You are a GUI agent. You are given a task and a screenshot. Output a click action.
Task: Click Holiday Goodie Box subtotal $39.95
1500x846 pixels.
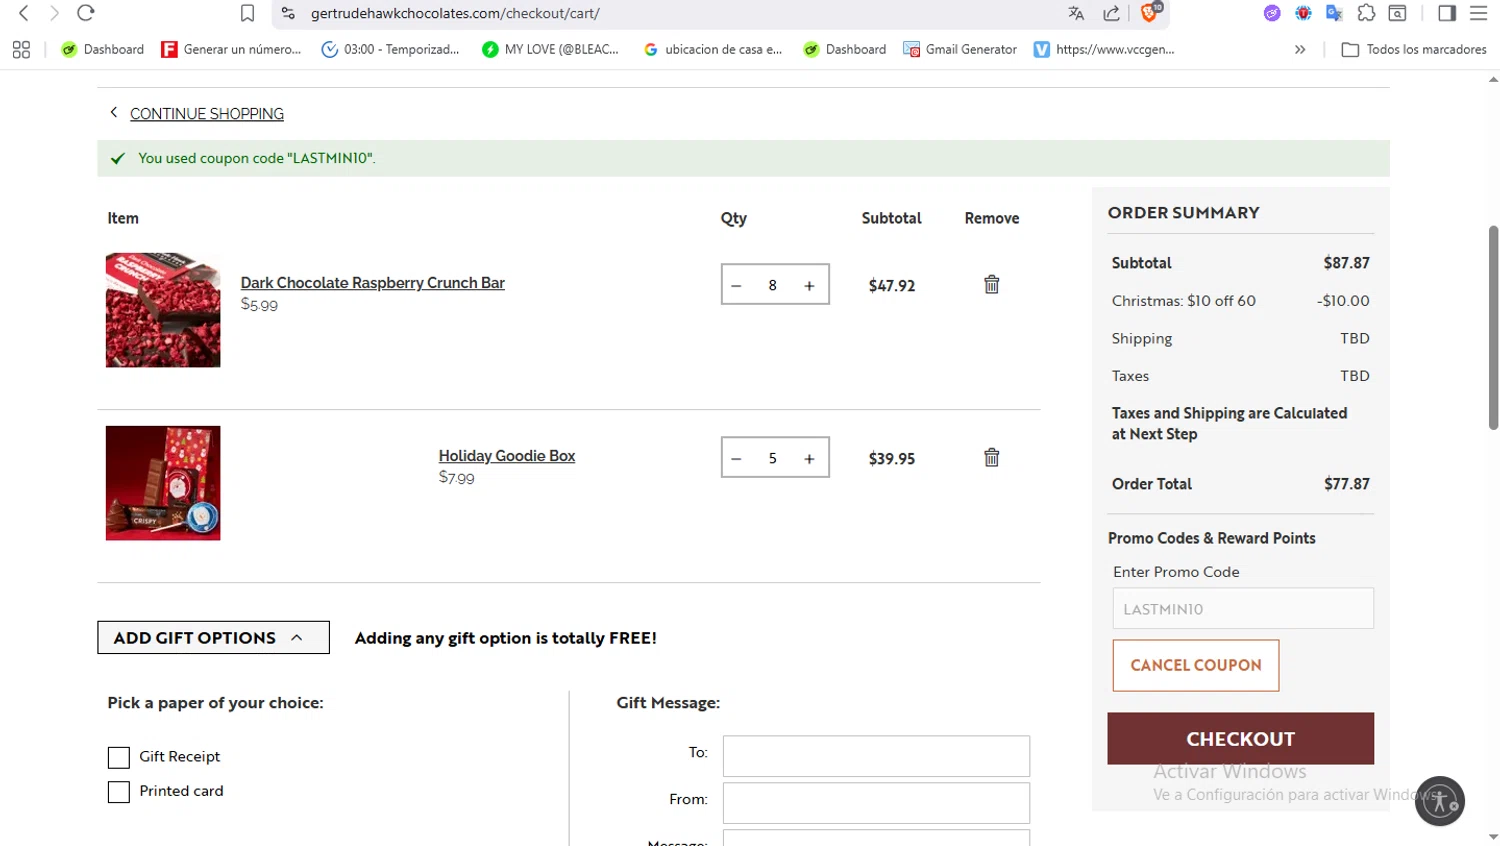(x=892, y=459)
